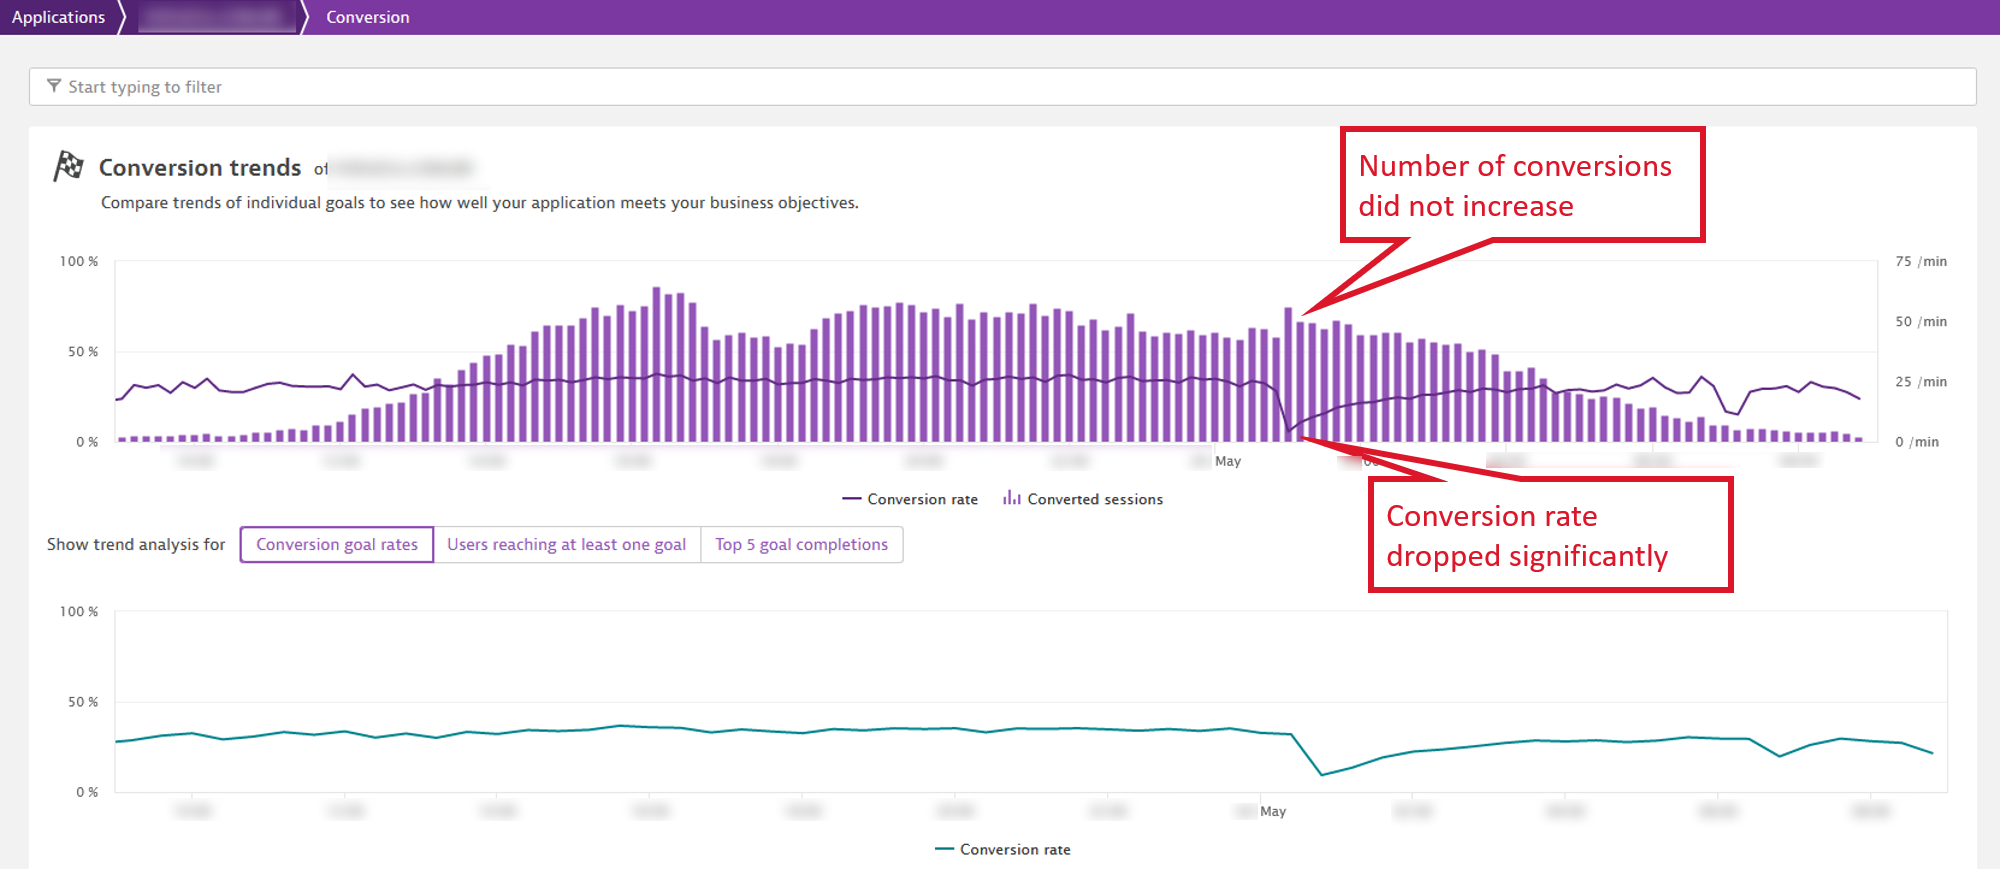Image resolution: width=2000 pixels, height=869 pixels.
Task: Toggle the top chart's Conversion rate legend label
Action: coord(922,499)
